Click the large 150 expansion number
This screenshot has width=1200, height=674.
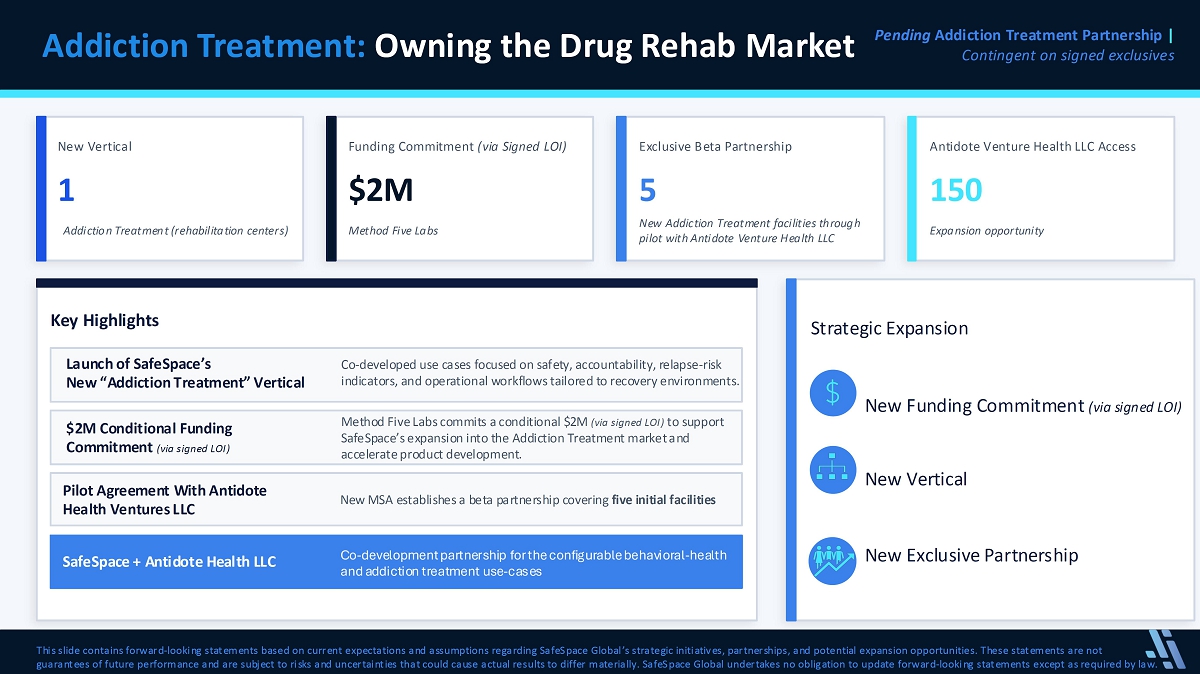point(956,190)
